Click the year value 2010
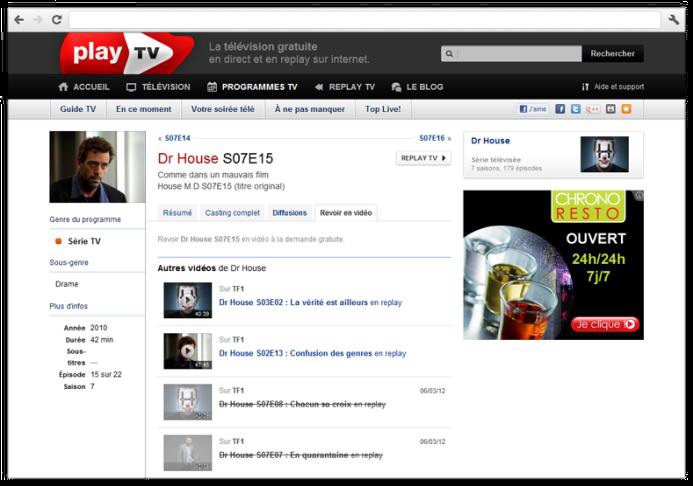 tap(99, 328)
